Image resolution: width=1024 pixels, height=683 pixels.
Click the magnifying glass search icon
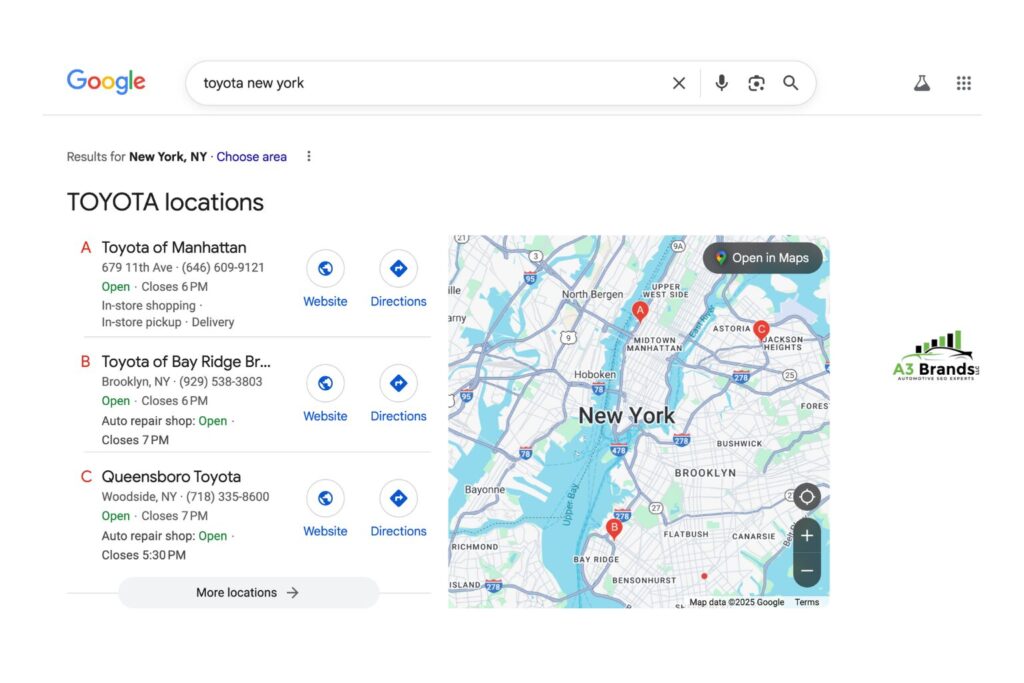(x=791, y=83)
